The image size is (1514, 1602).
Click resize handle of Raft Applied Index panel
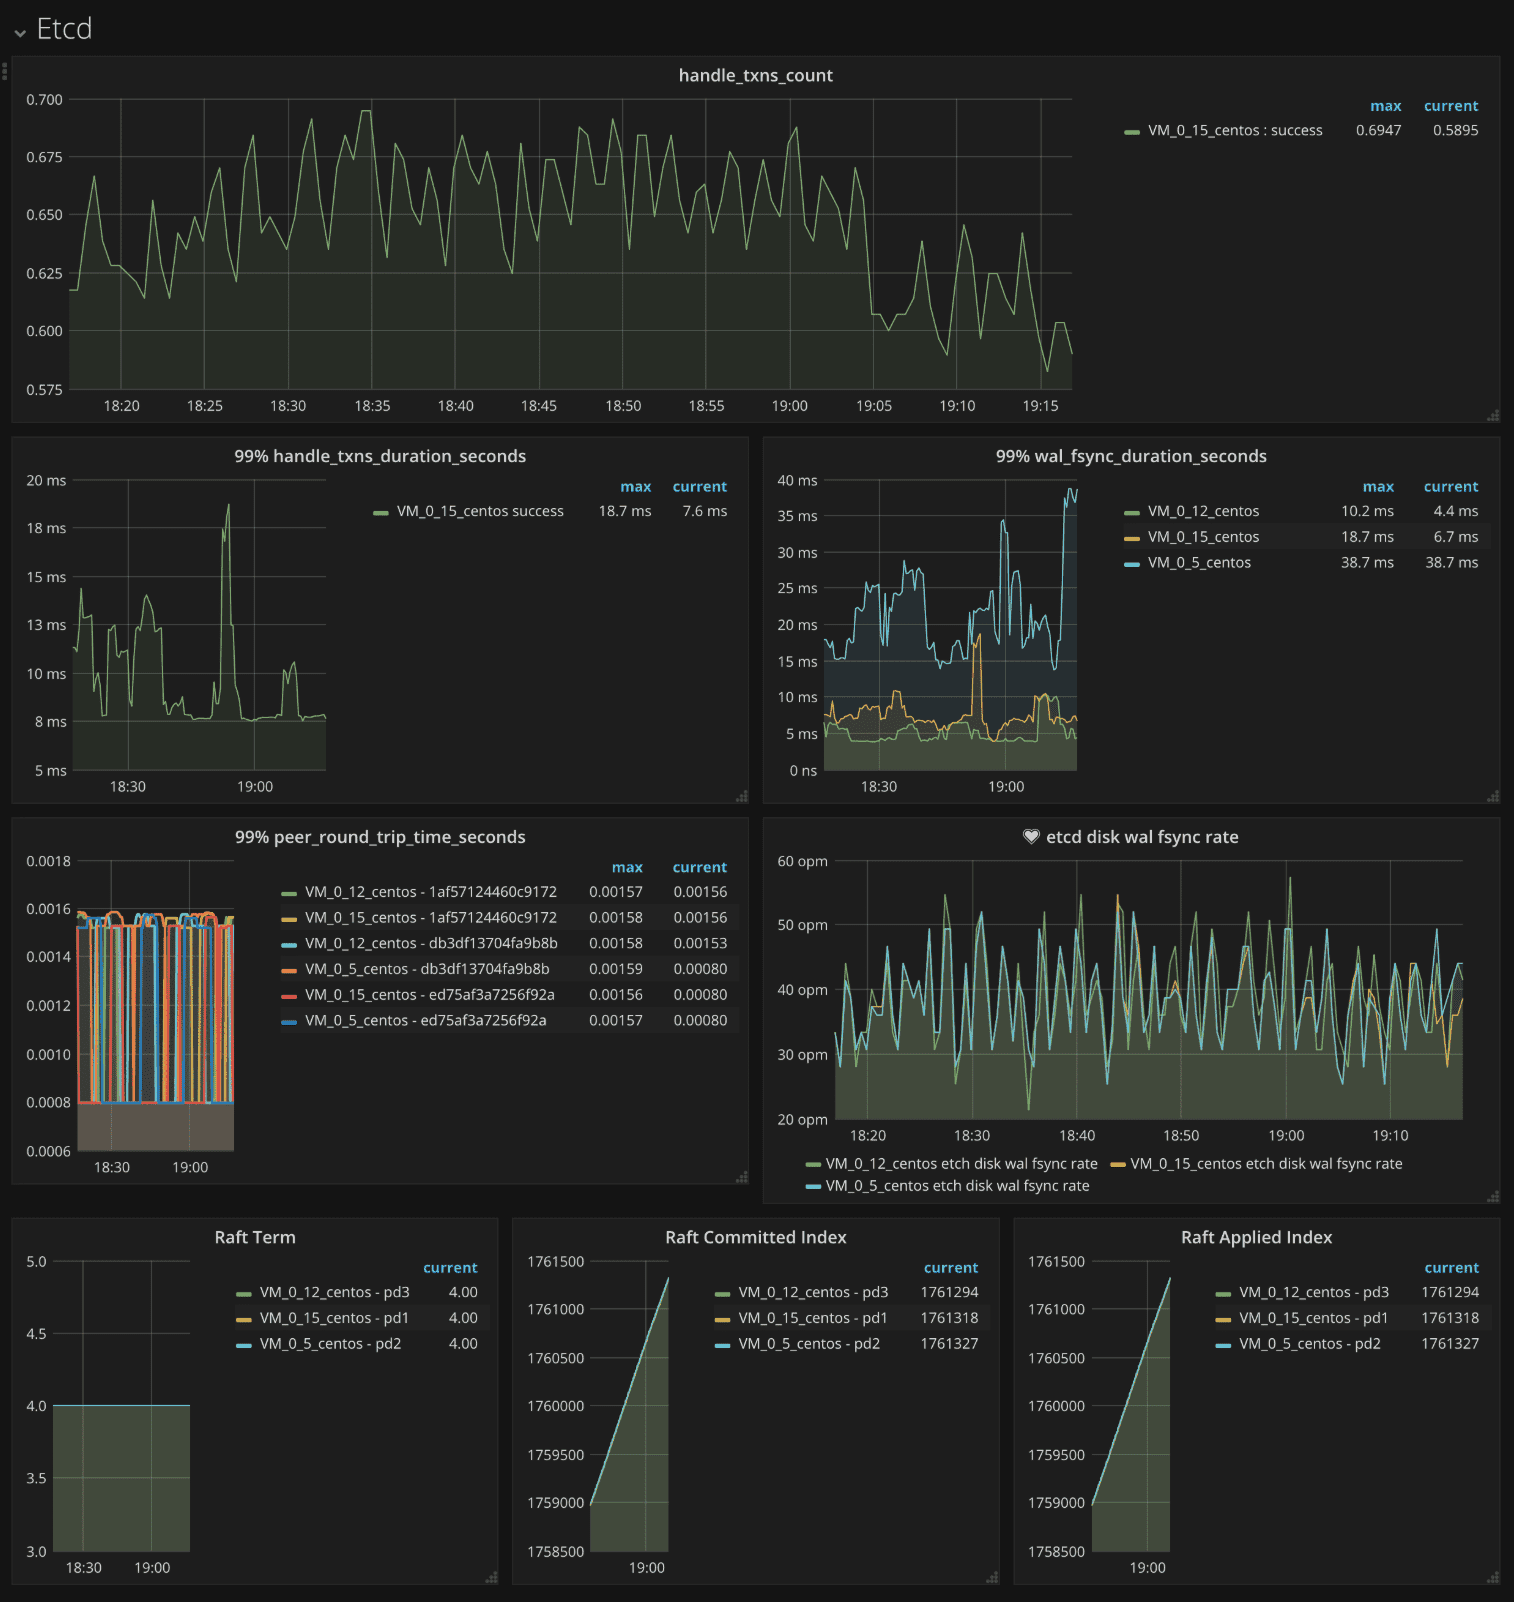[x=1492, y=1577]
